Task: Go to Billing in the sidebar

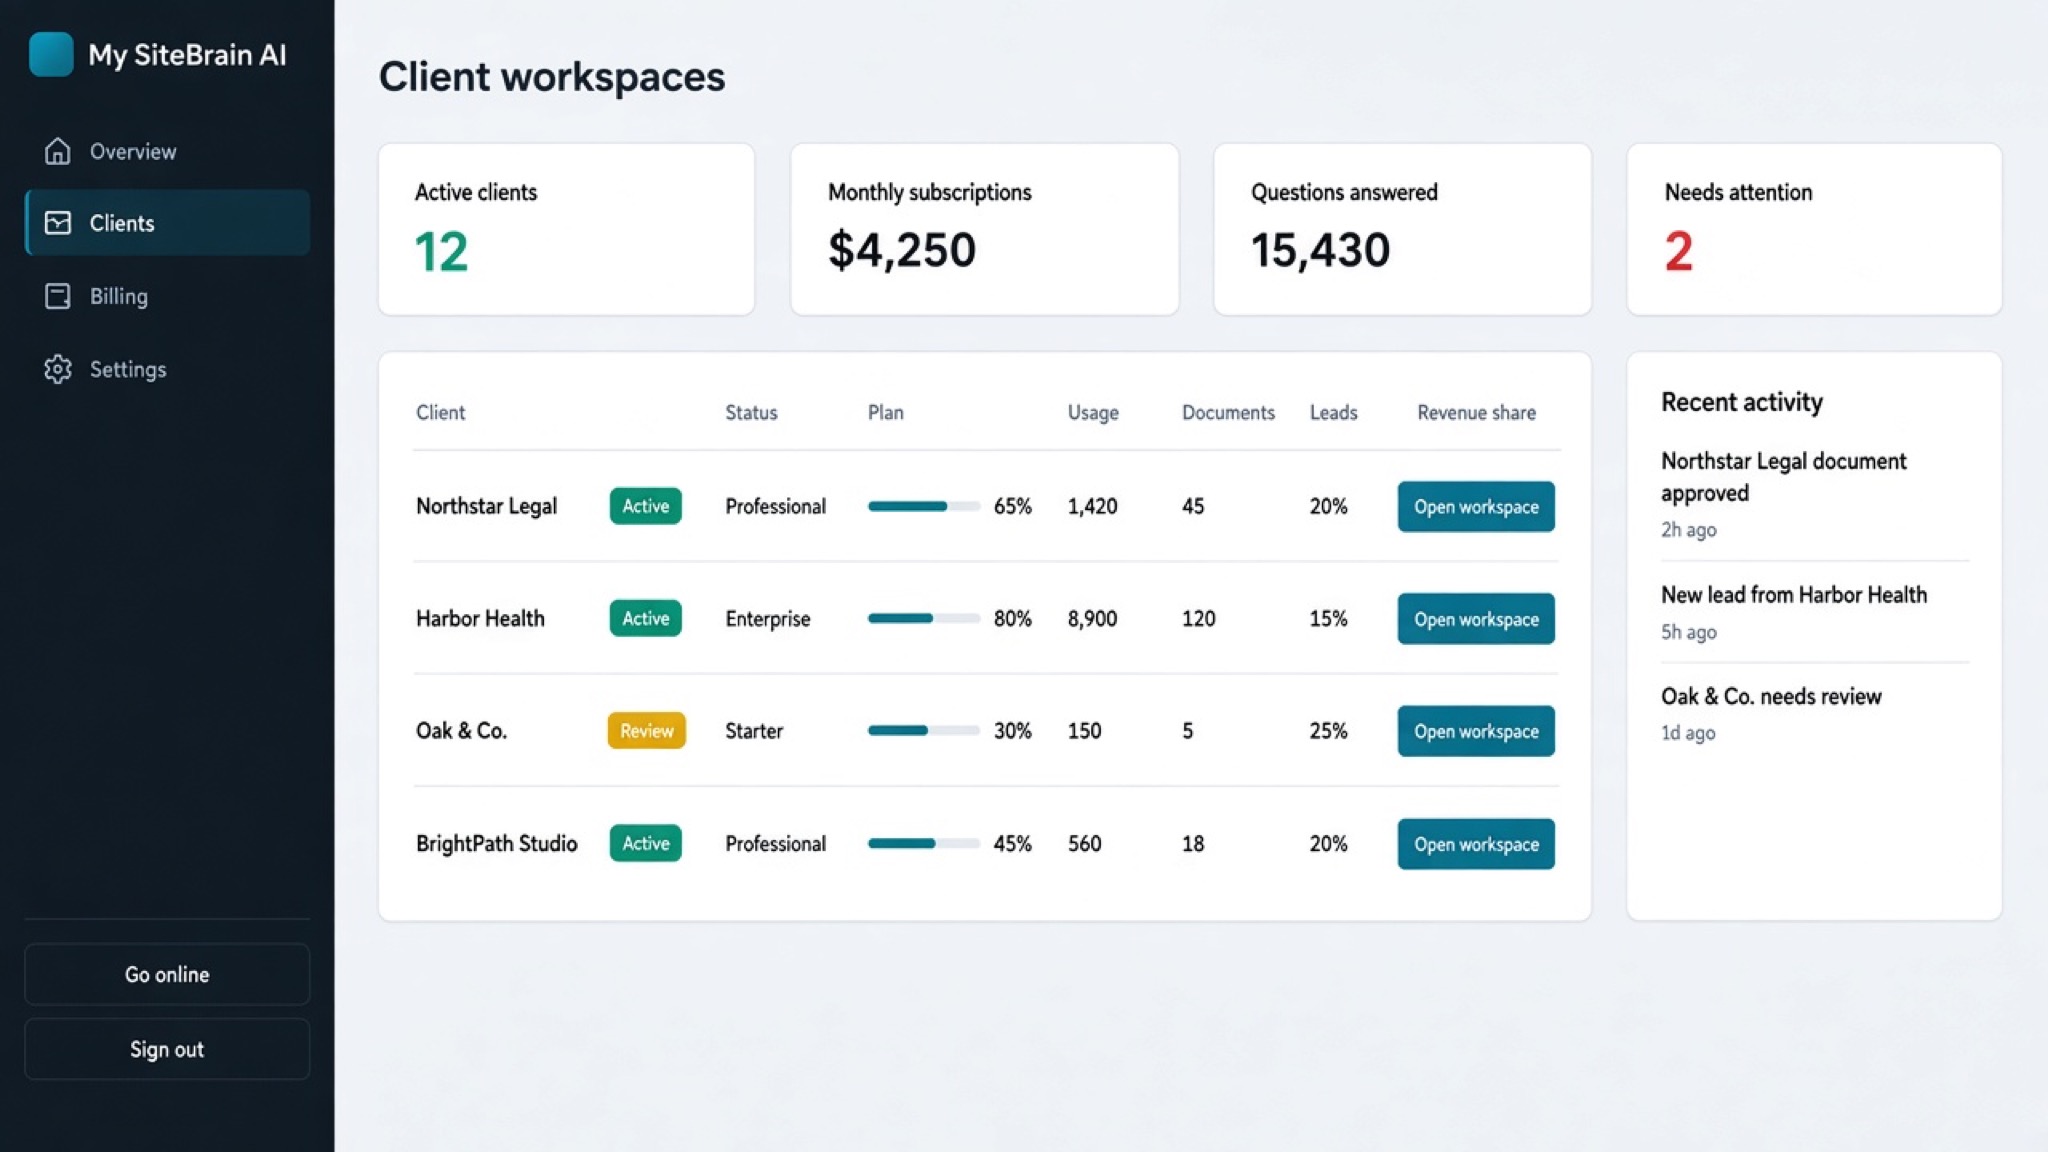Action: coord(167,296)
